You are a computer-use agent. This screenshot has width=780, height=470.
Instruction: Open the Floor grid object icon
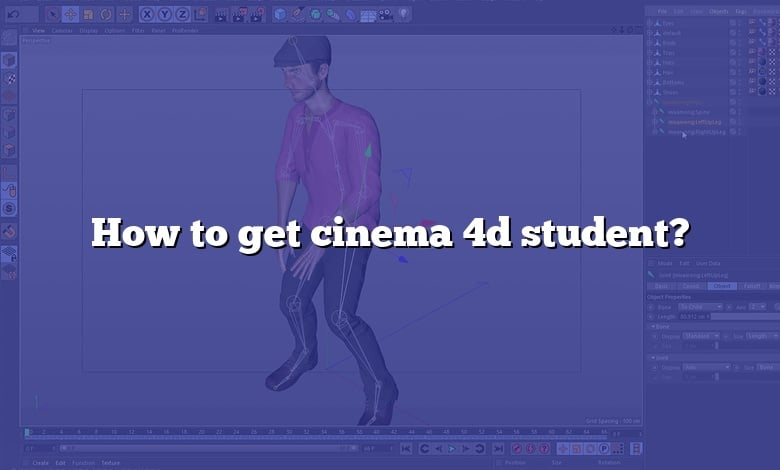(368, 15)
